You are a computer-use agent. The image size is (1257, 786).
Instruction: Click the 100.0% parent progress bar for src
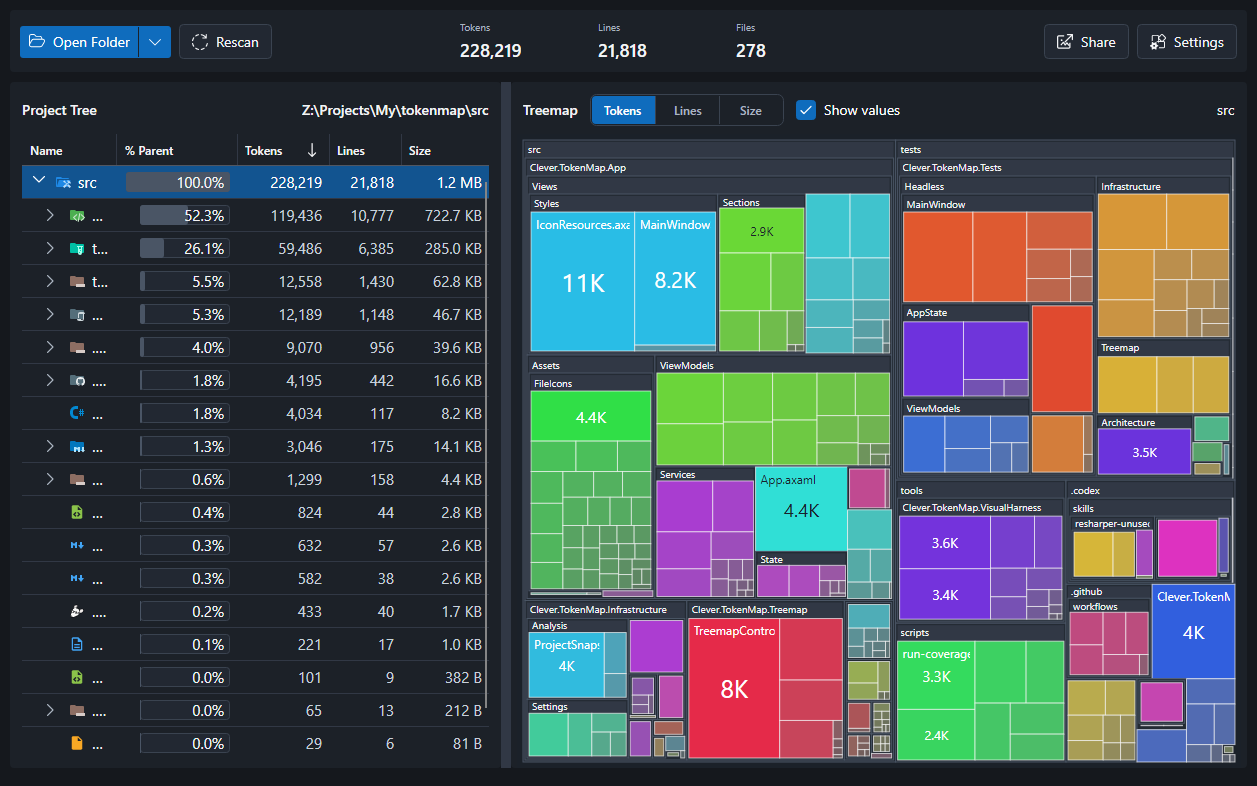tap(177, 181)
